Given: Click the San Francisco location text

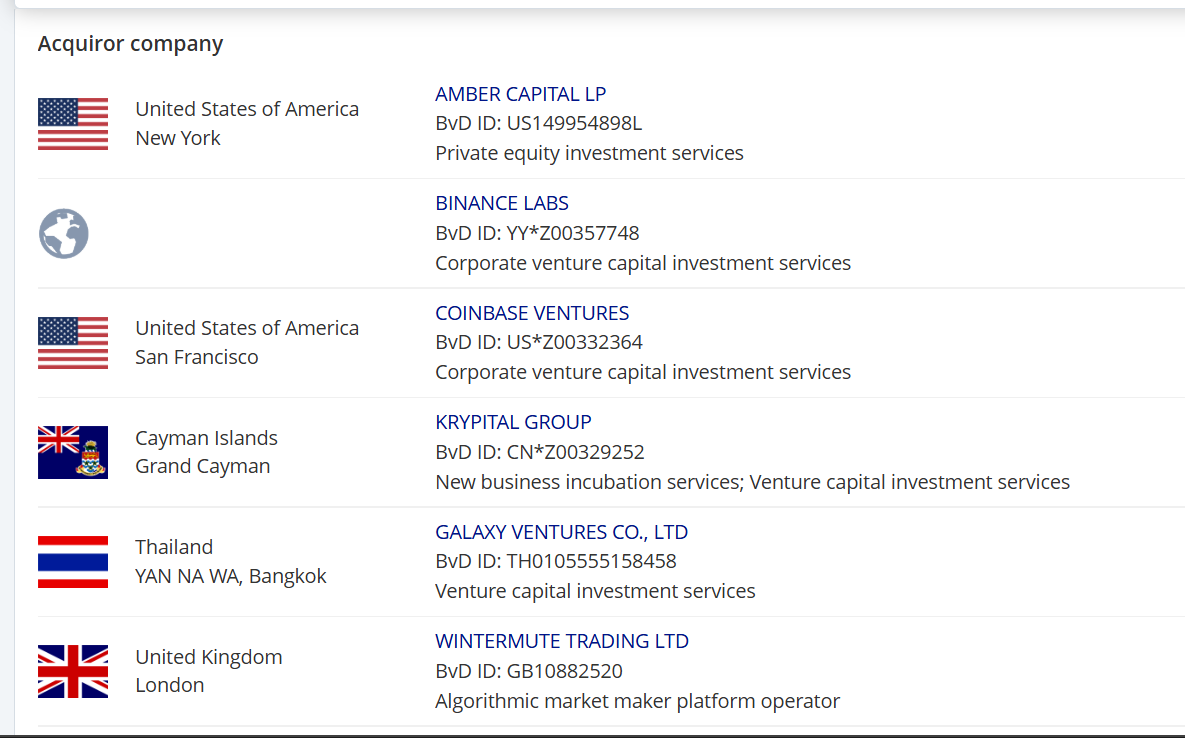Looking at the screenshot, I should click(196, 357).
